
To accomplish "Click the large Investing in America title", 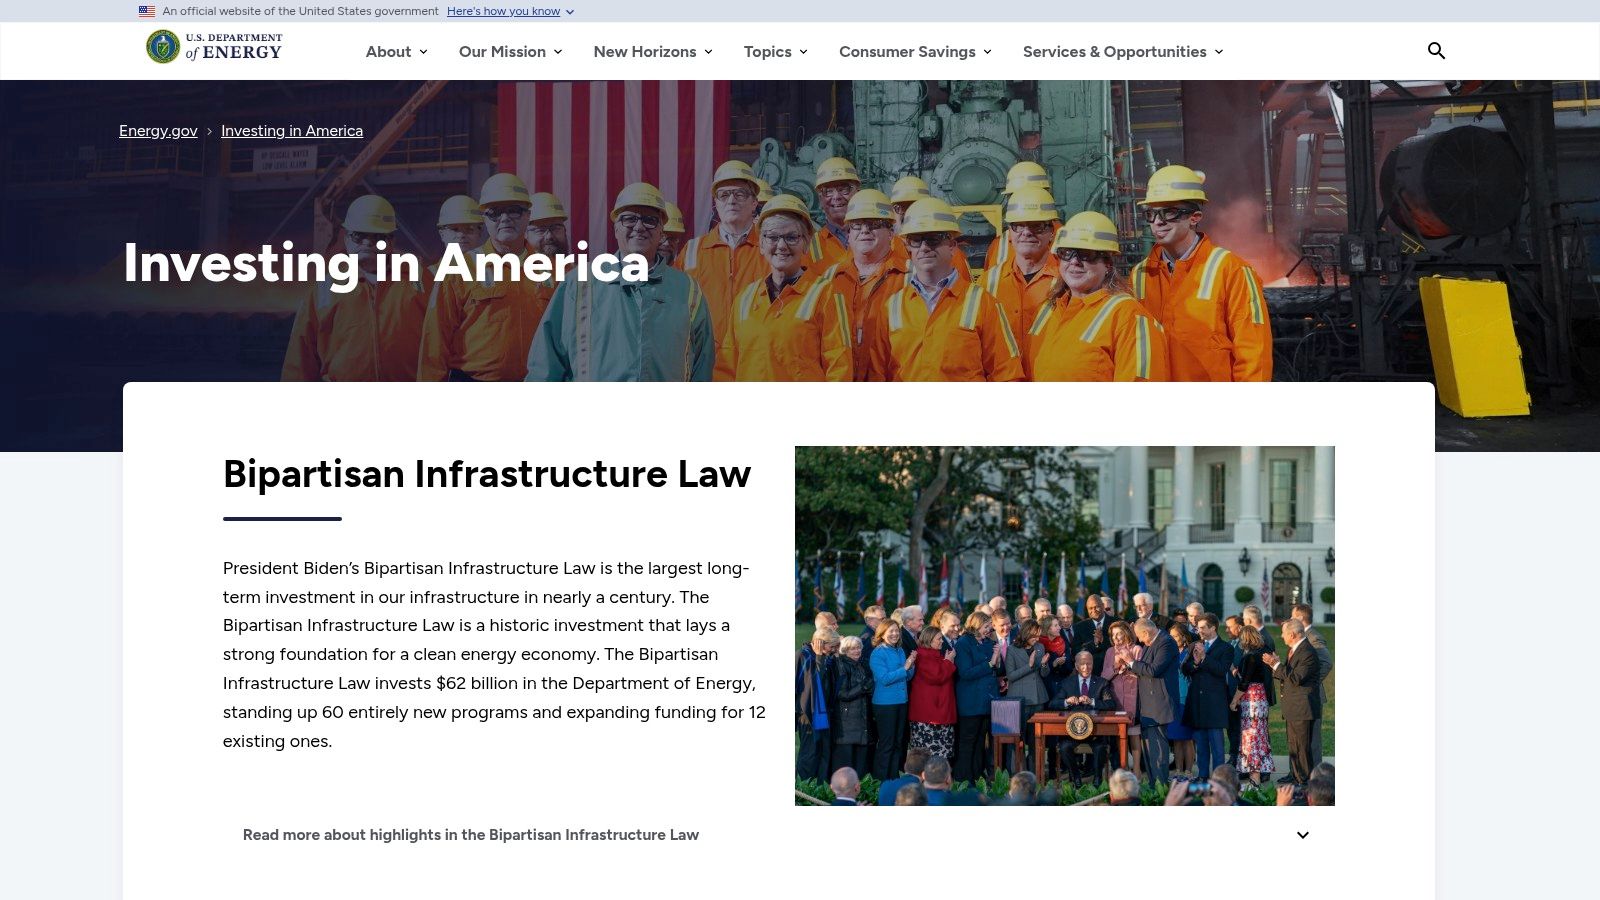I will (x=386, y=264).
